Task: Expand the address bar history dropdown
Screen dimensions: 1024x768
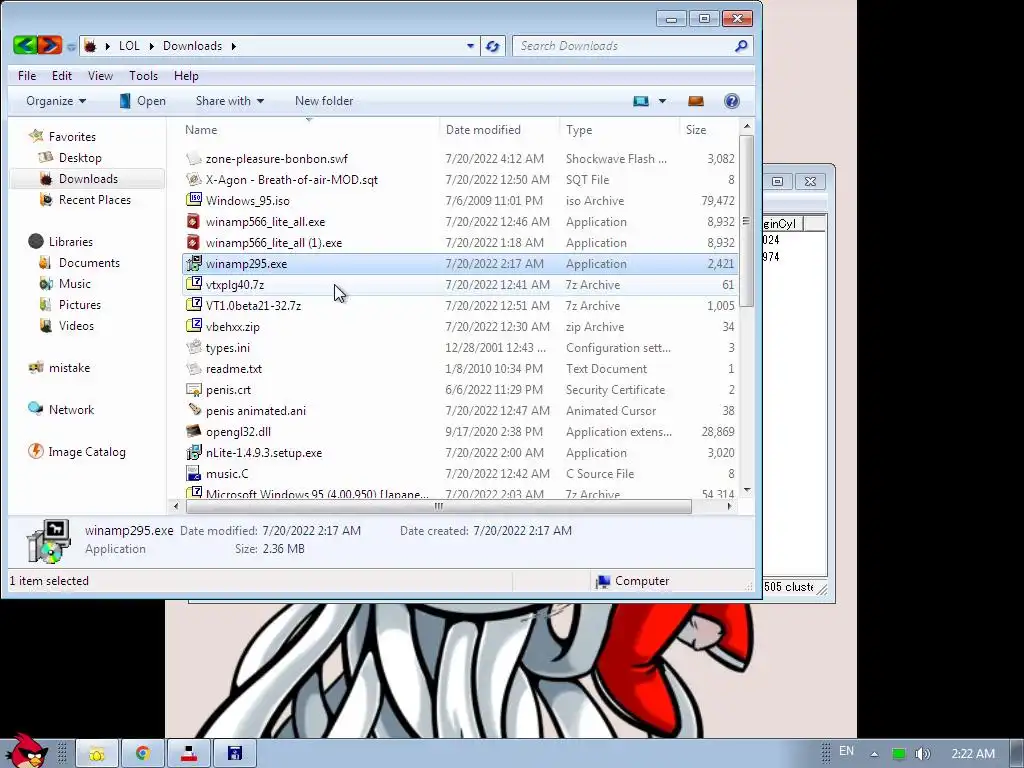Action: [470, 46]
